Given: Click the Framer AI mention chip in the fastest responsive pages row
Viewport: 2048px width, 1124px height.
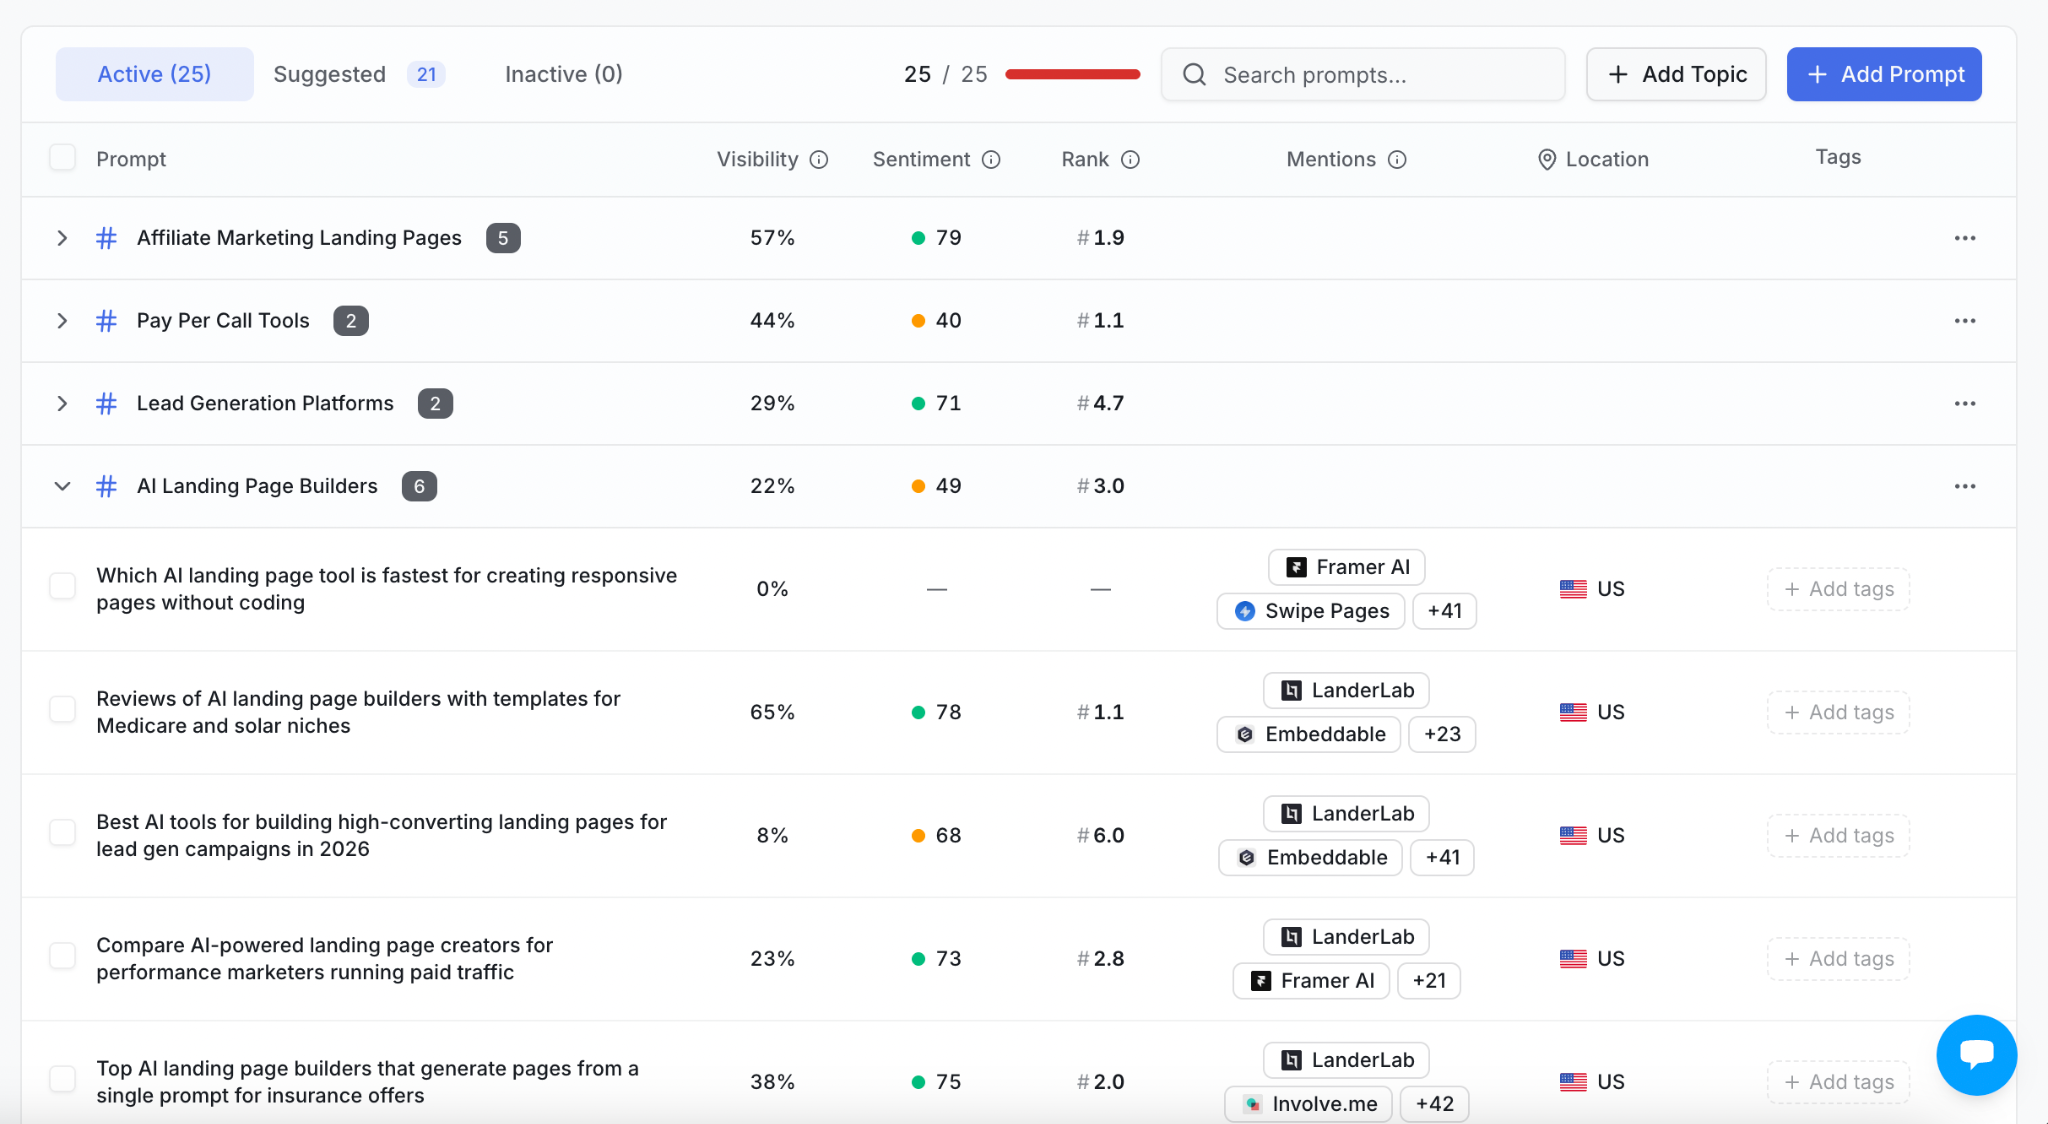Looking at the screenshot, I should click(x=1346, y=567).
